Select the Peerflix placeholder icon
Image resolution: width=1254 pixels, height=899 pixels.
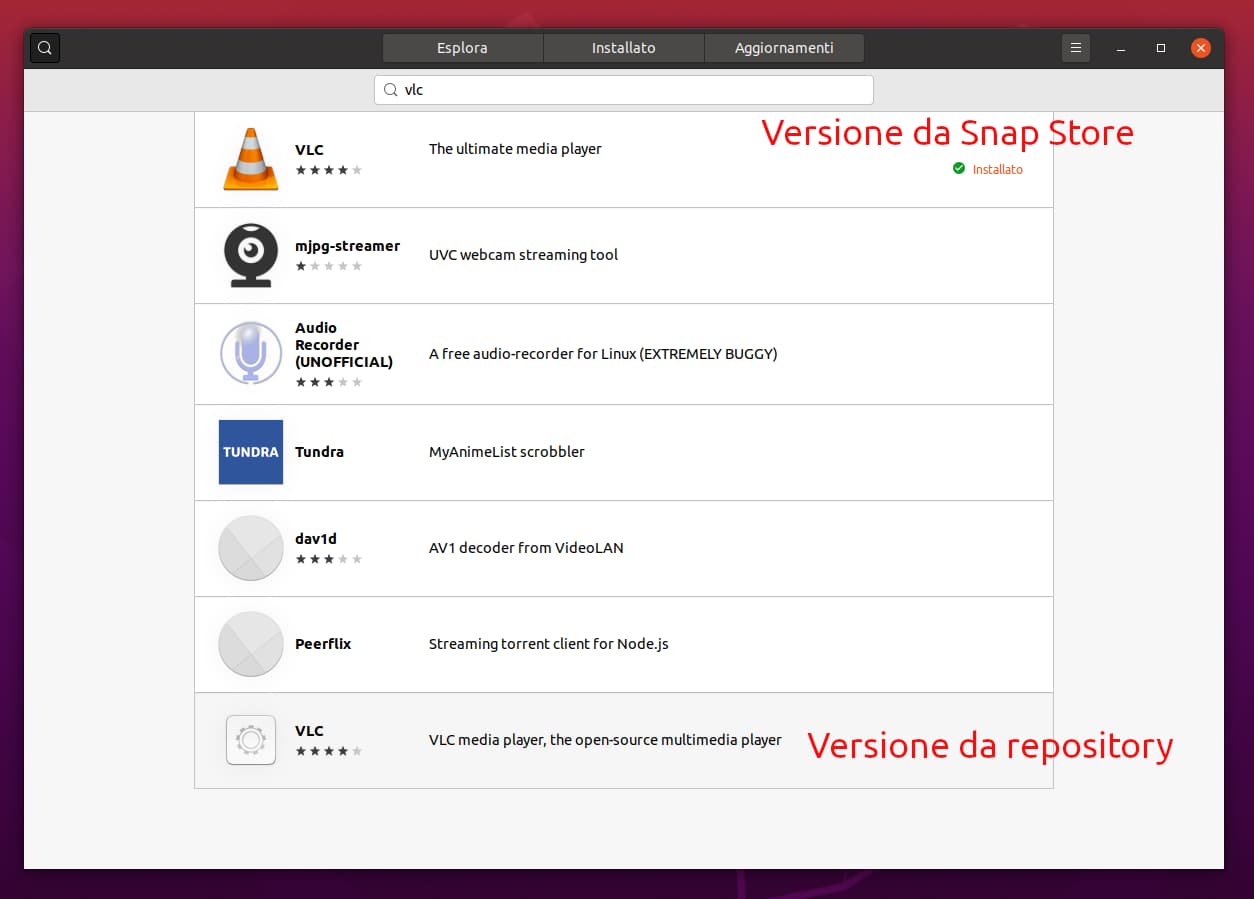[250, 644]
